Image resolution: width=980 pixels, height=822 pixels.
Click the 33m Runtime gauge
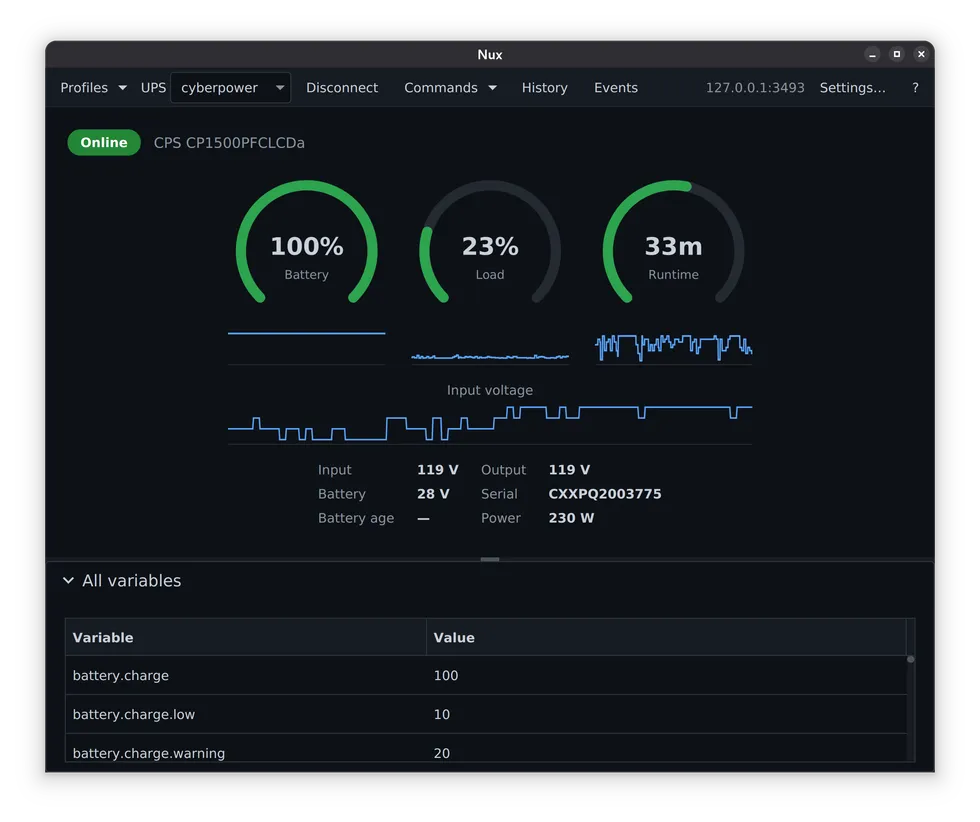tap(673, 244)
